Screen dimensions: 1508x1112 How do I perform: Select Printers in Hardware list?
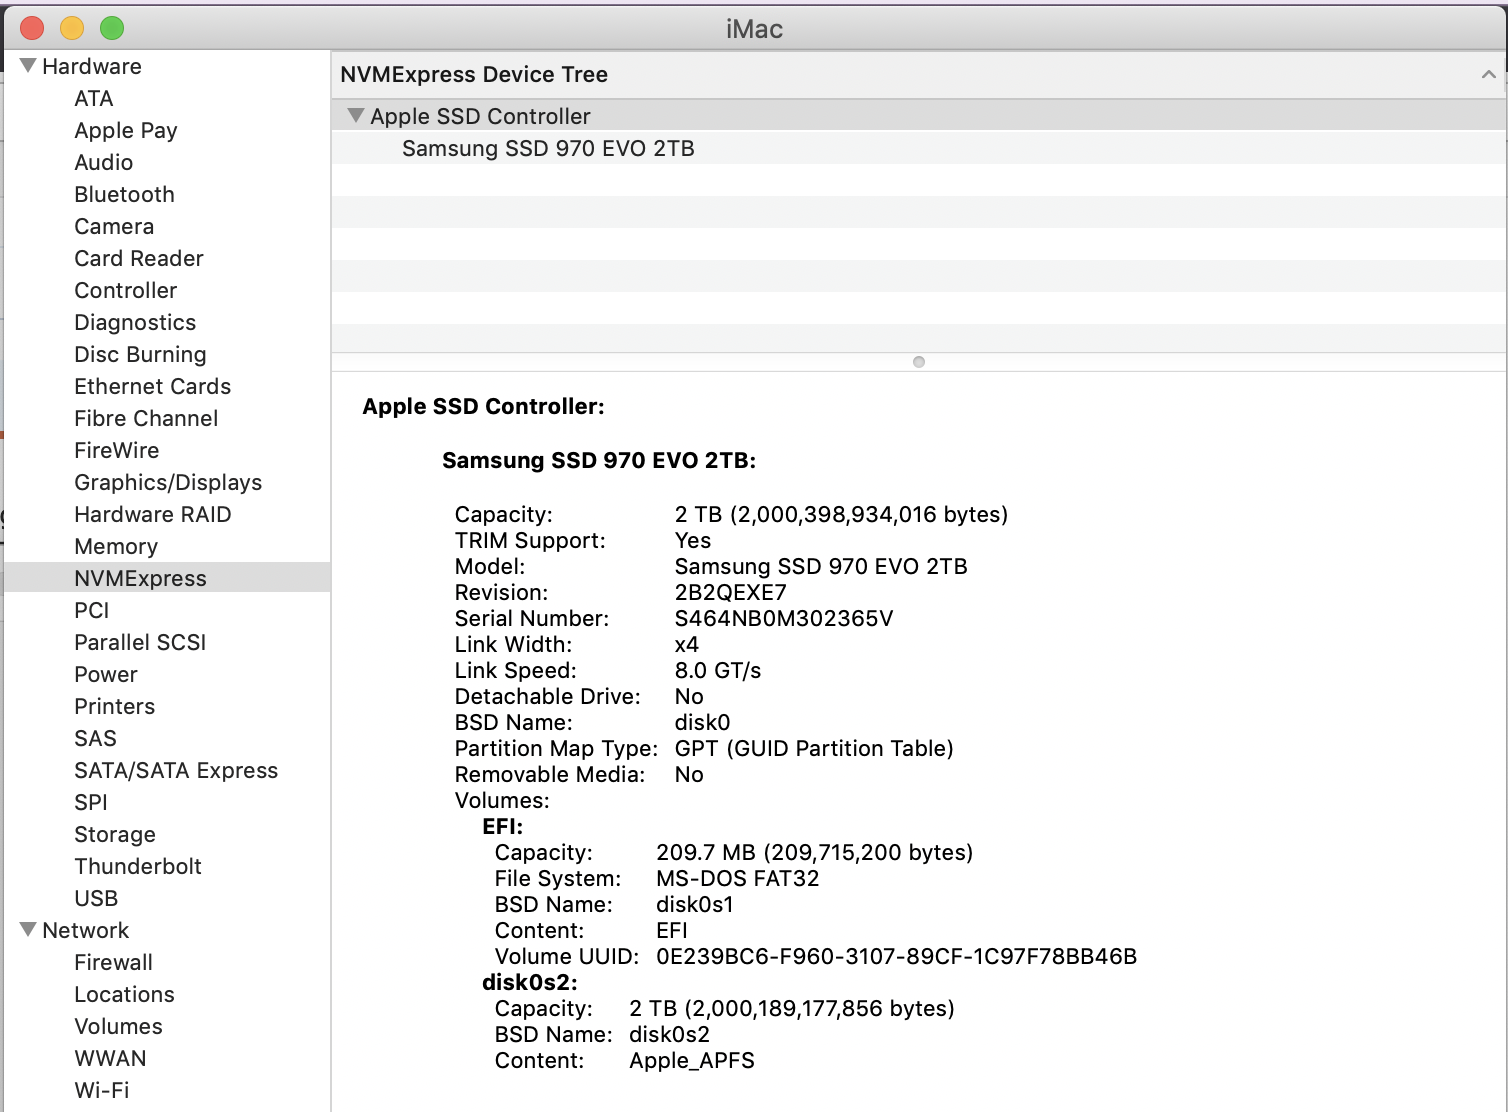pos(115,706)
